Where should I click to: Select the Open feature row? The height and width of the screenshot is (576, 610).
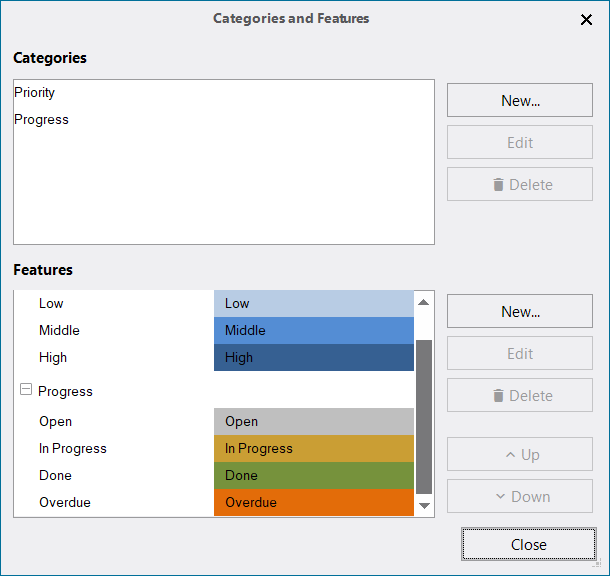click(x=55, y=422)
